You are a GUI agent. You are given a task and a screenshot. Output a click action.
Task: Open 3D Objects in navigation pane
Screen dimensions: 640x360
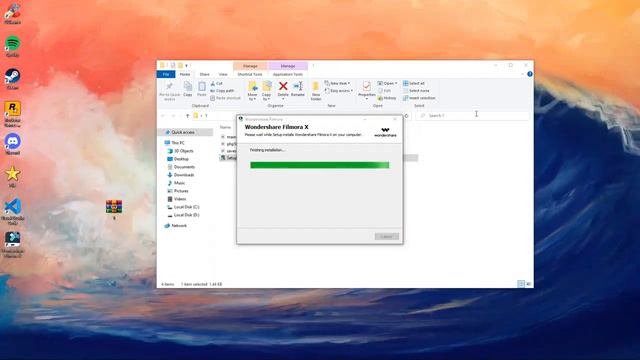(180, 151)
